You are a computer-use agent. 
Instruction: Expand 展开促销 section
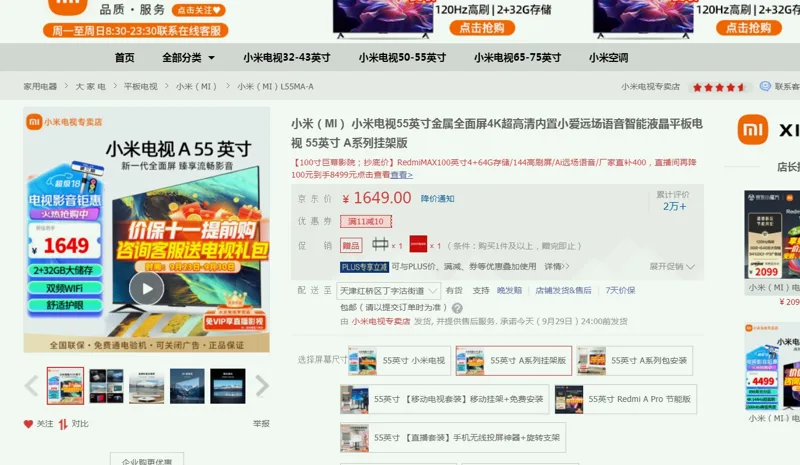tap(672, 266)
